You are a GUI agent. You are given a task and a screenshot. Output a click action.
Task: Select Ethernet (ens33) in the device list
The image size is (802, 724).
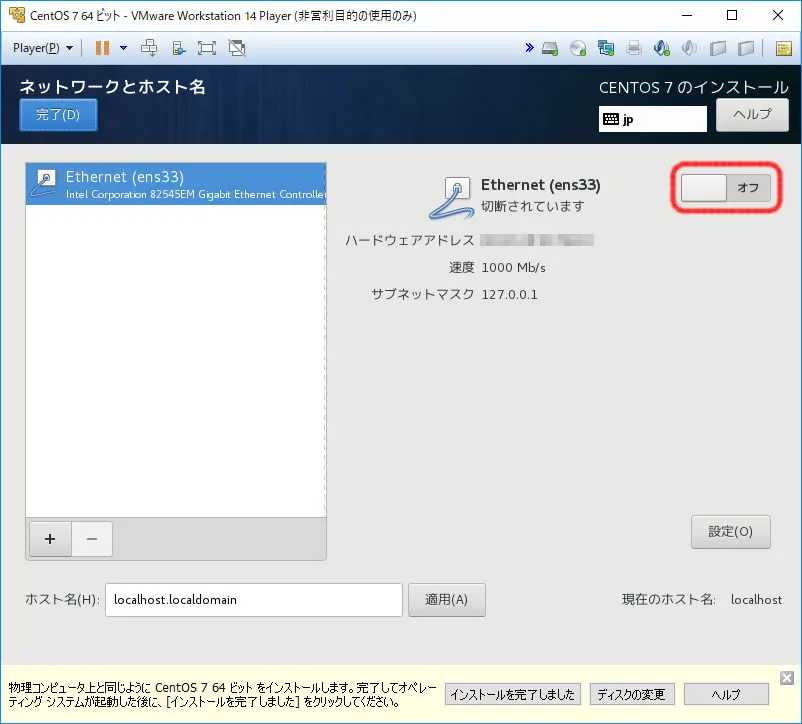click(176, 184)
